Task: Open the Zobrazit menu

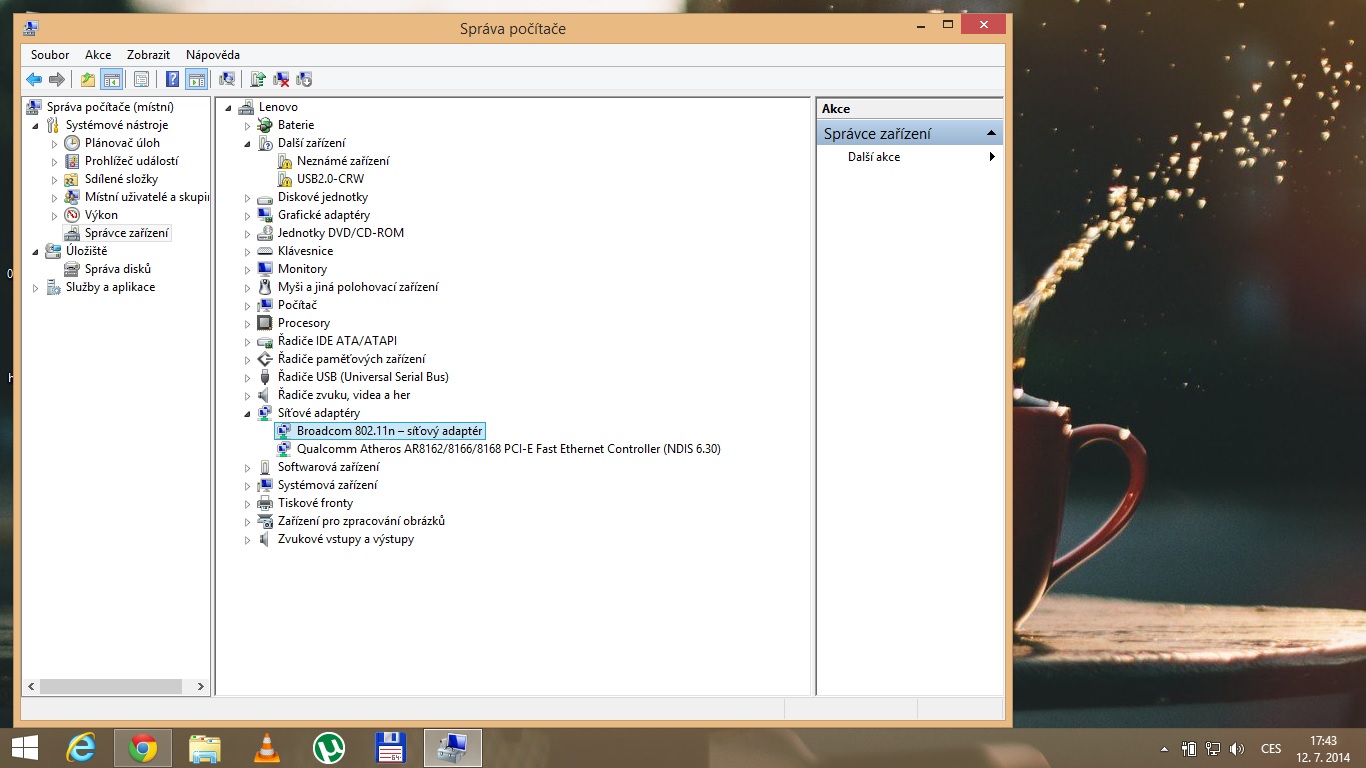Action: coord(148,55)
